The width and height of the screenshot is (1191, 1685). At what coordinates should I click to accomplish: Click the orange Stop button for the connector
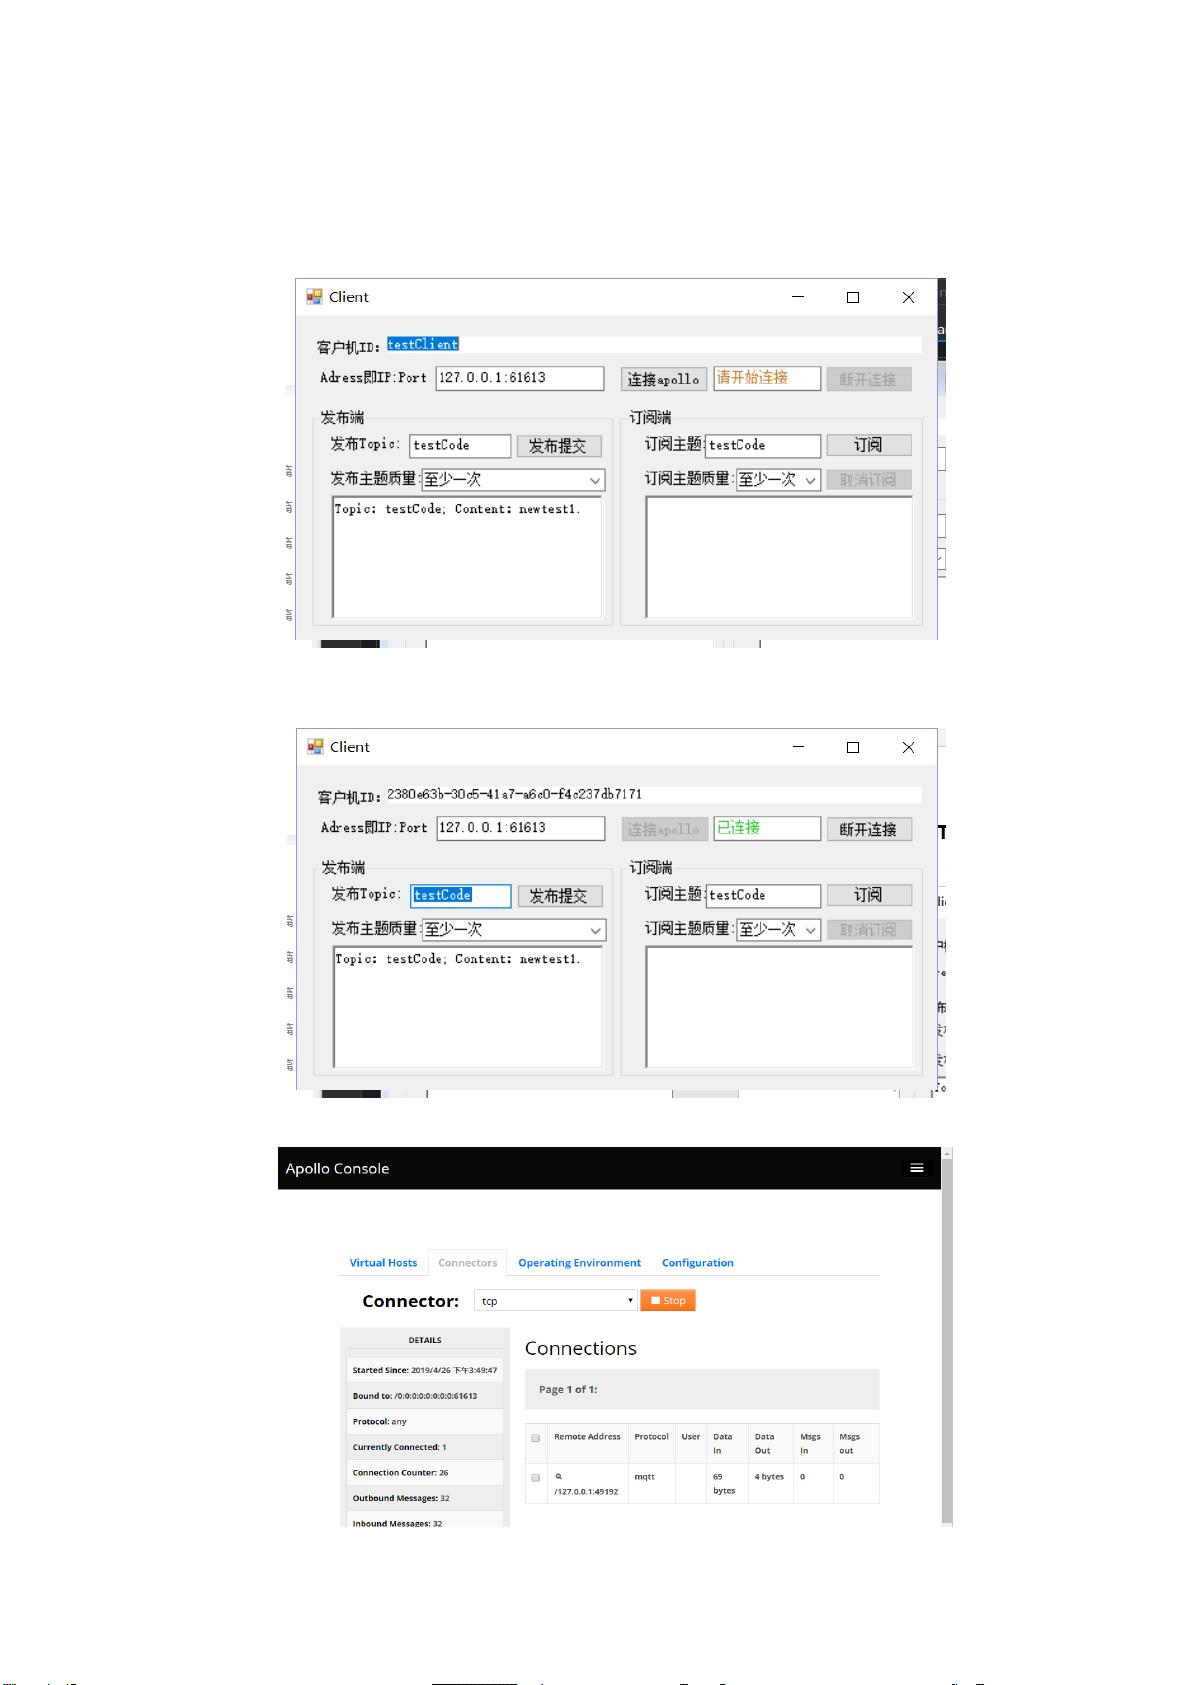pyautogui.click(x=667, y=1300)
